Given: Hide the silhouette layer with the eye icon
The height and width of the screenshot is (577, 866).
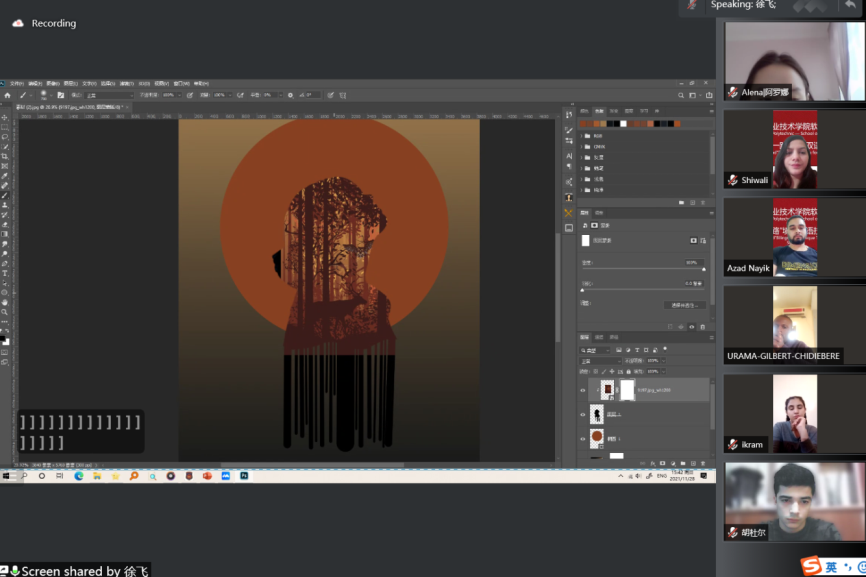Looking at the screenshot, I should (x=583, y=414).
